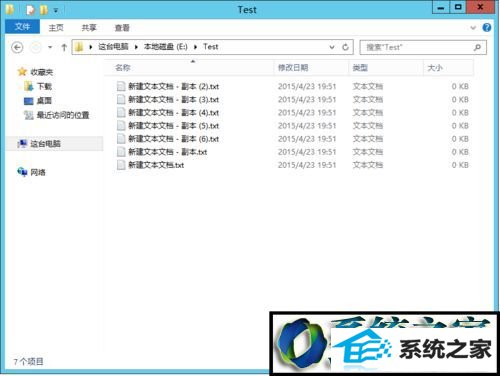Click the search magnifier icon
Screen dimensions: 500x376
[x=477, y=47]
